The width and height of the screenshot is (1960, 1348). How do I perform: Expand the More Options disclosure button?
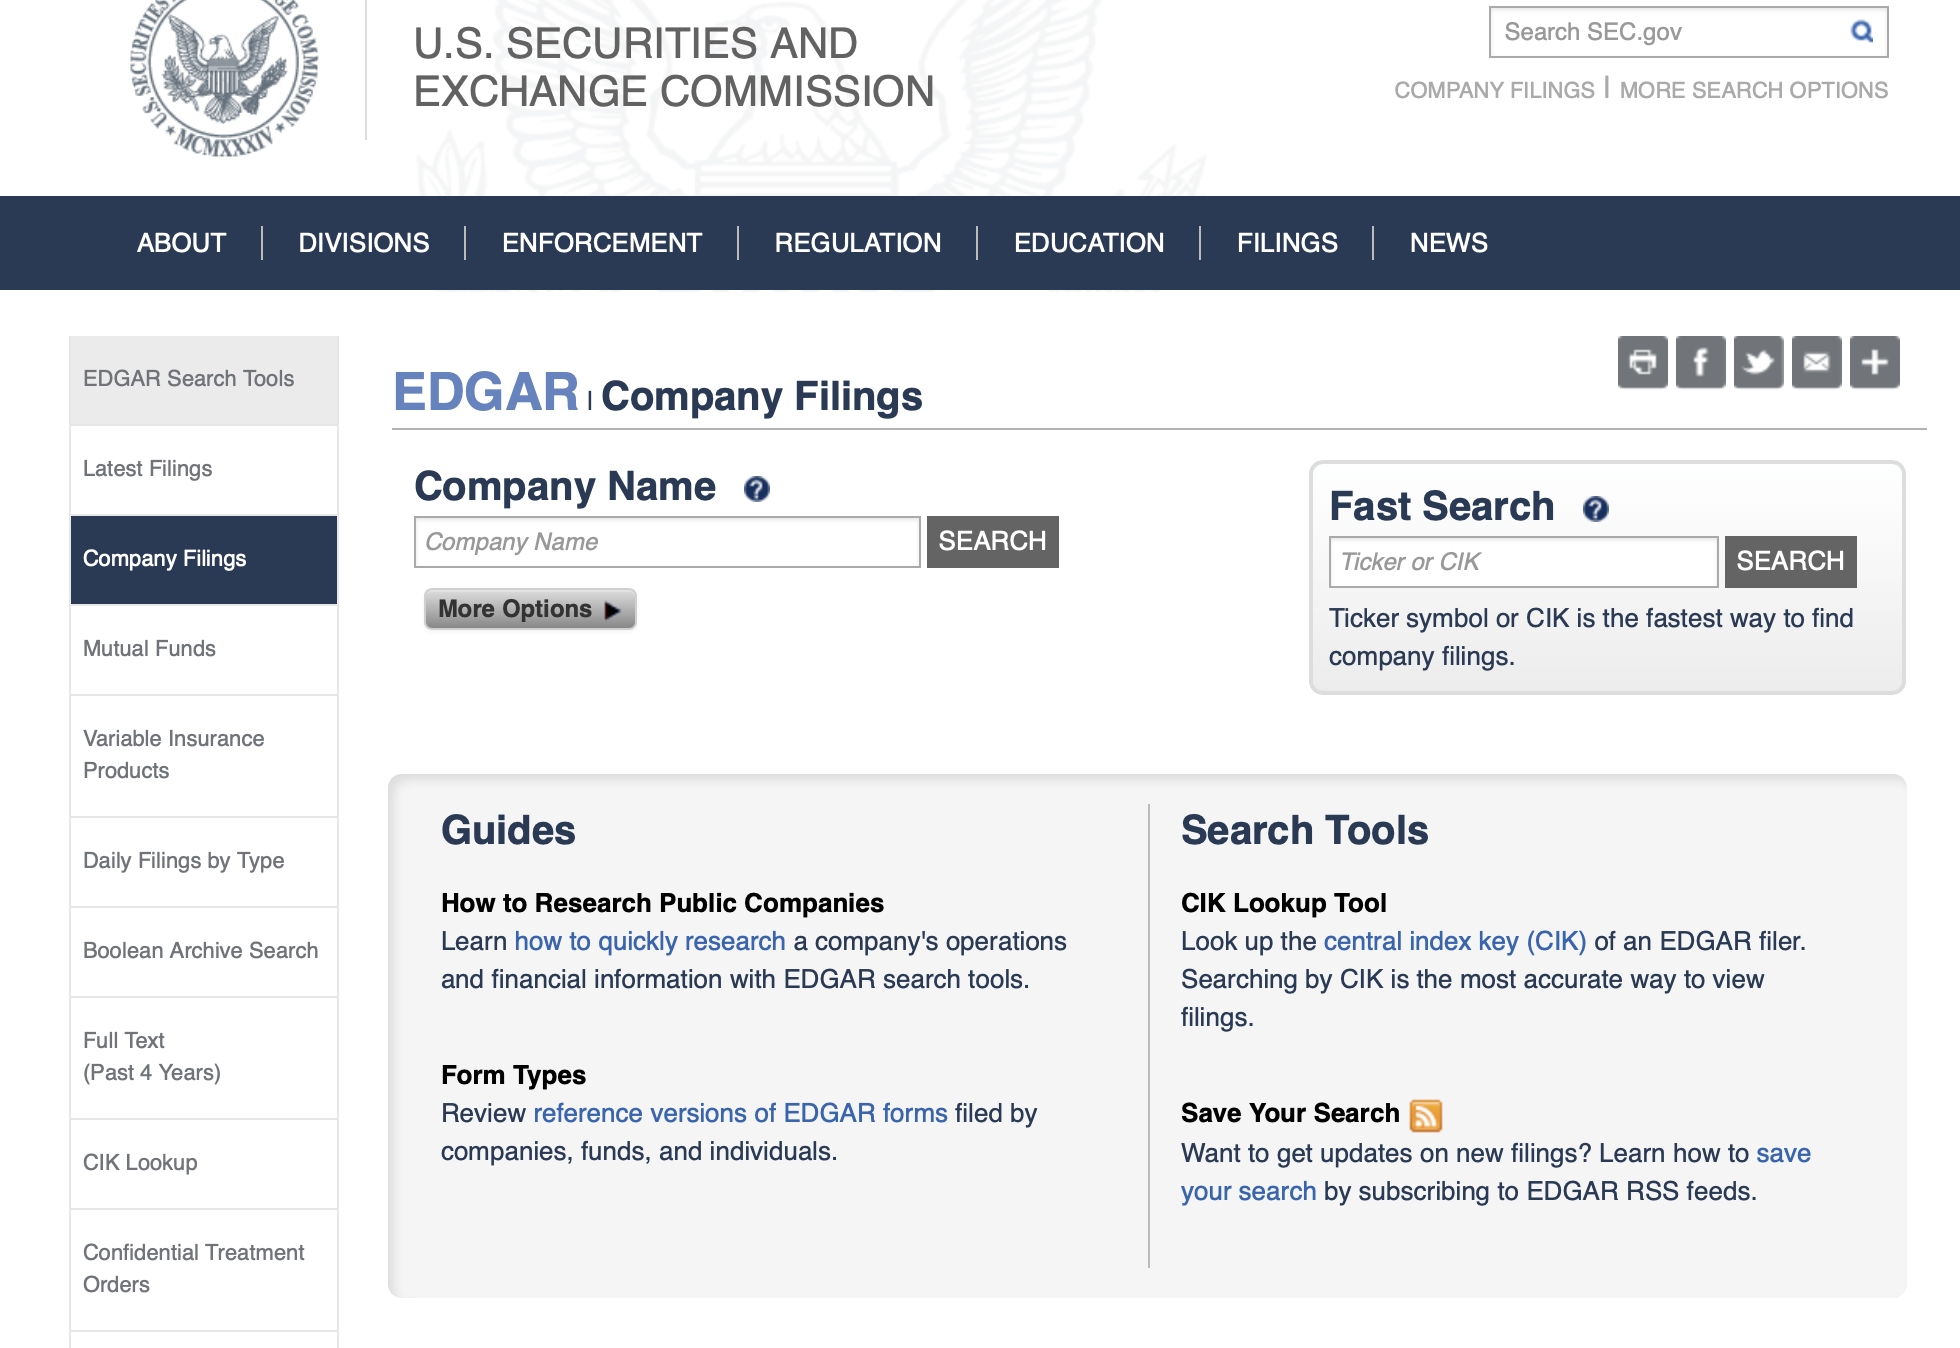tap(530, 609)
